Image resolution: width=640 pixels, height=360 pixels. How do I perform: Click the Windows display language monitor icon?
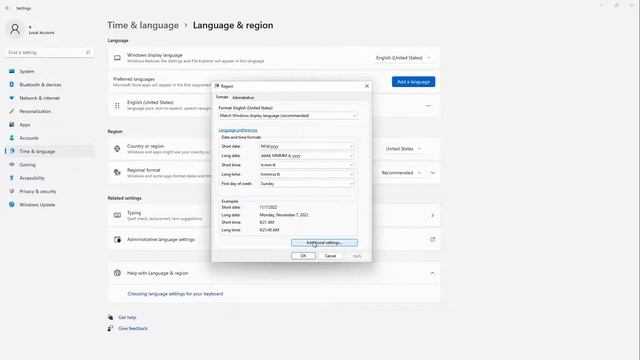tap(117, 58)
